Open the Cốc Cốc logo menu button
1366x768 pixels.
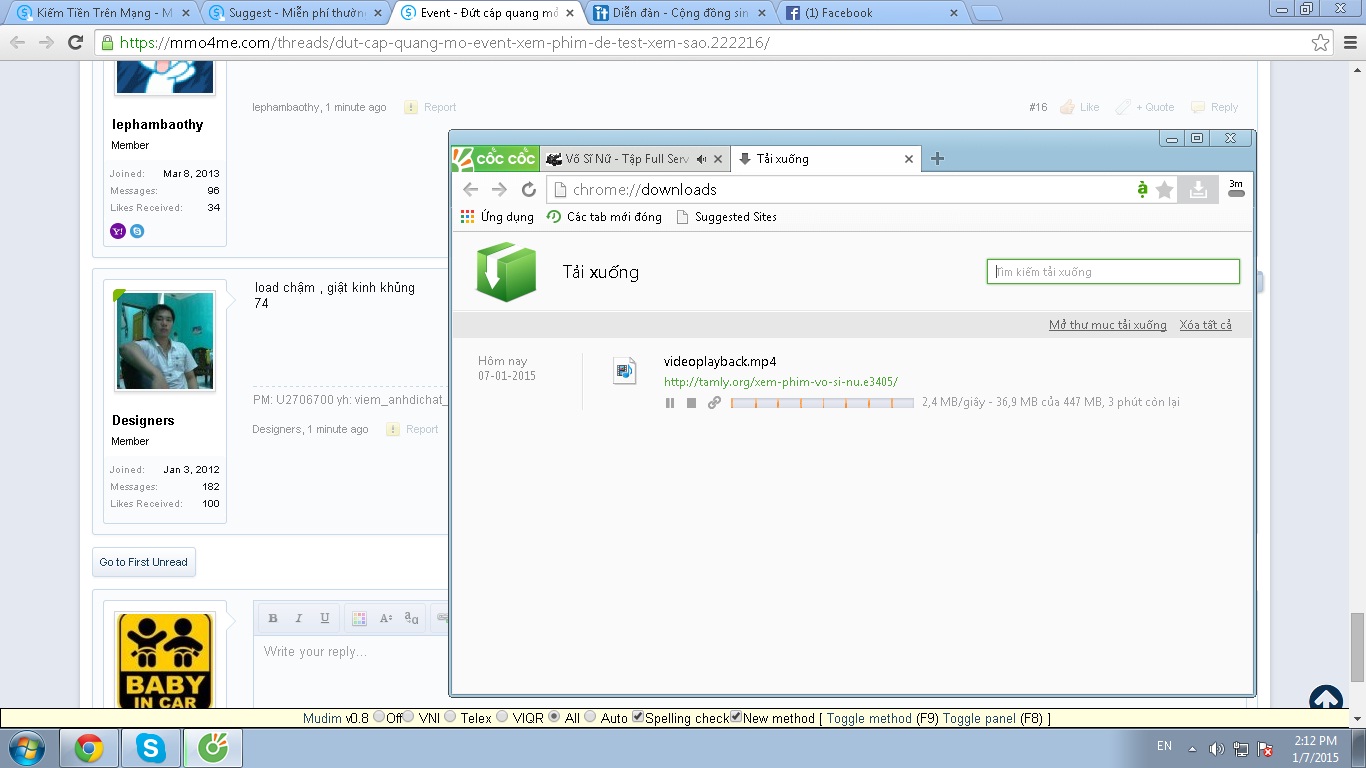point(495,158)
